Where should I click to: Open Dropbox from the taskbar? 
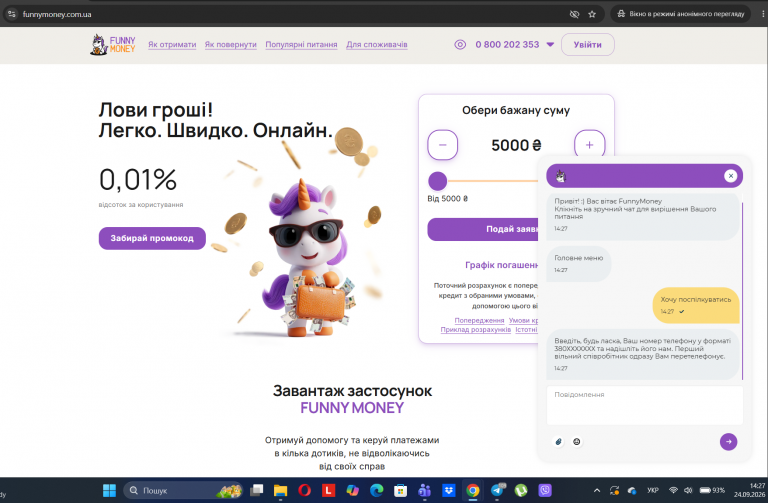449,490
